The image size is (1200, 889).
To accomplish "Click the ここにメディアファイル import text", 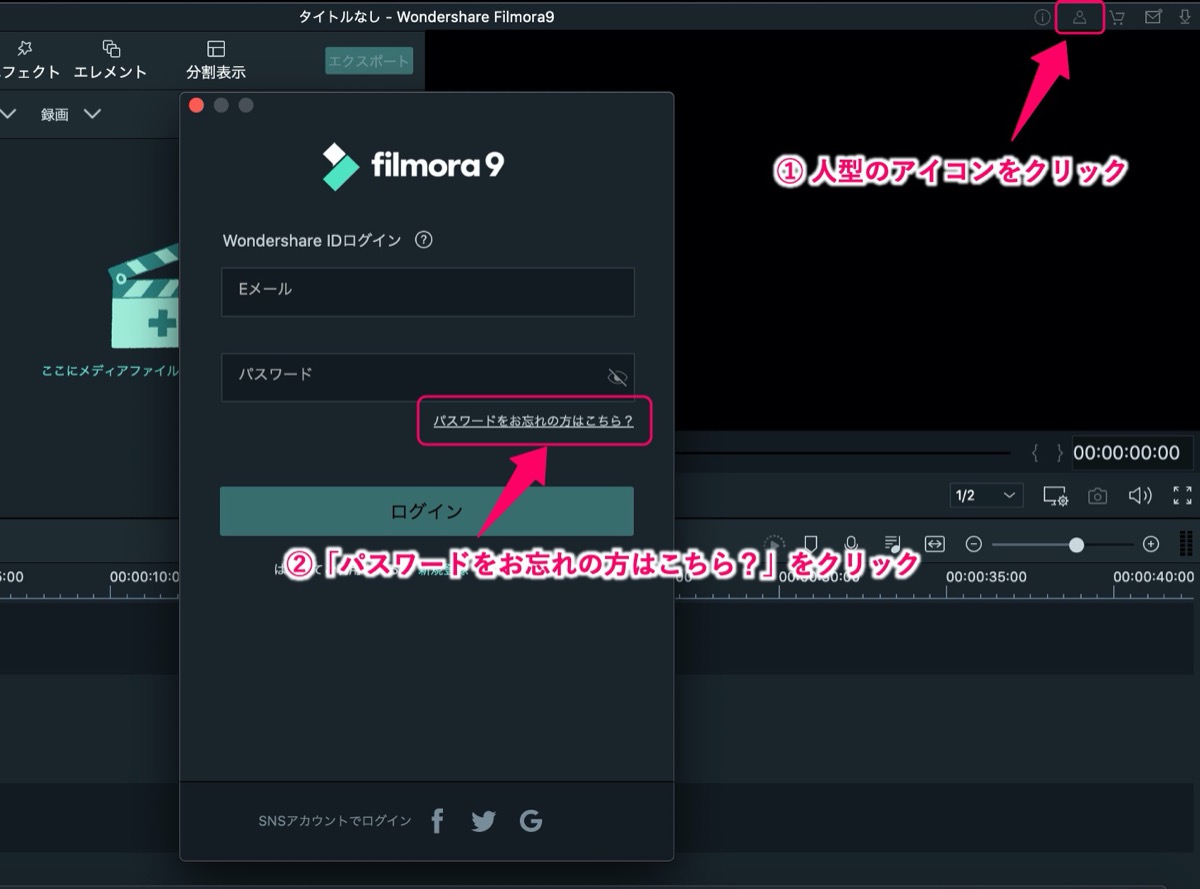I will click(x=110, y=371).
